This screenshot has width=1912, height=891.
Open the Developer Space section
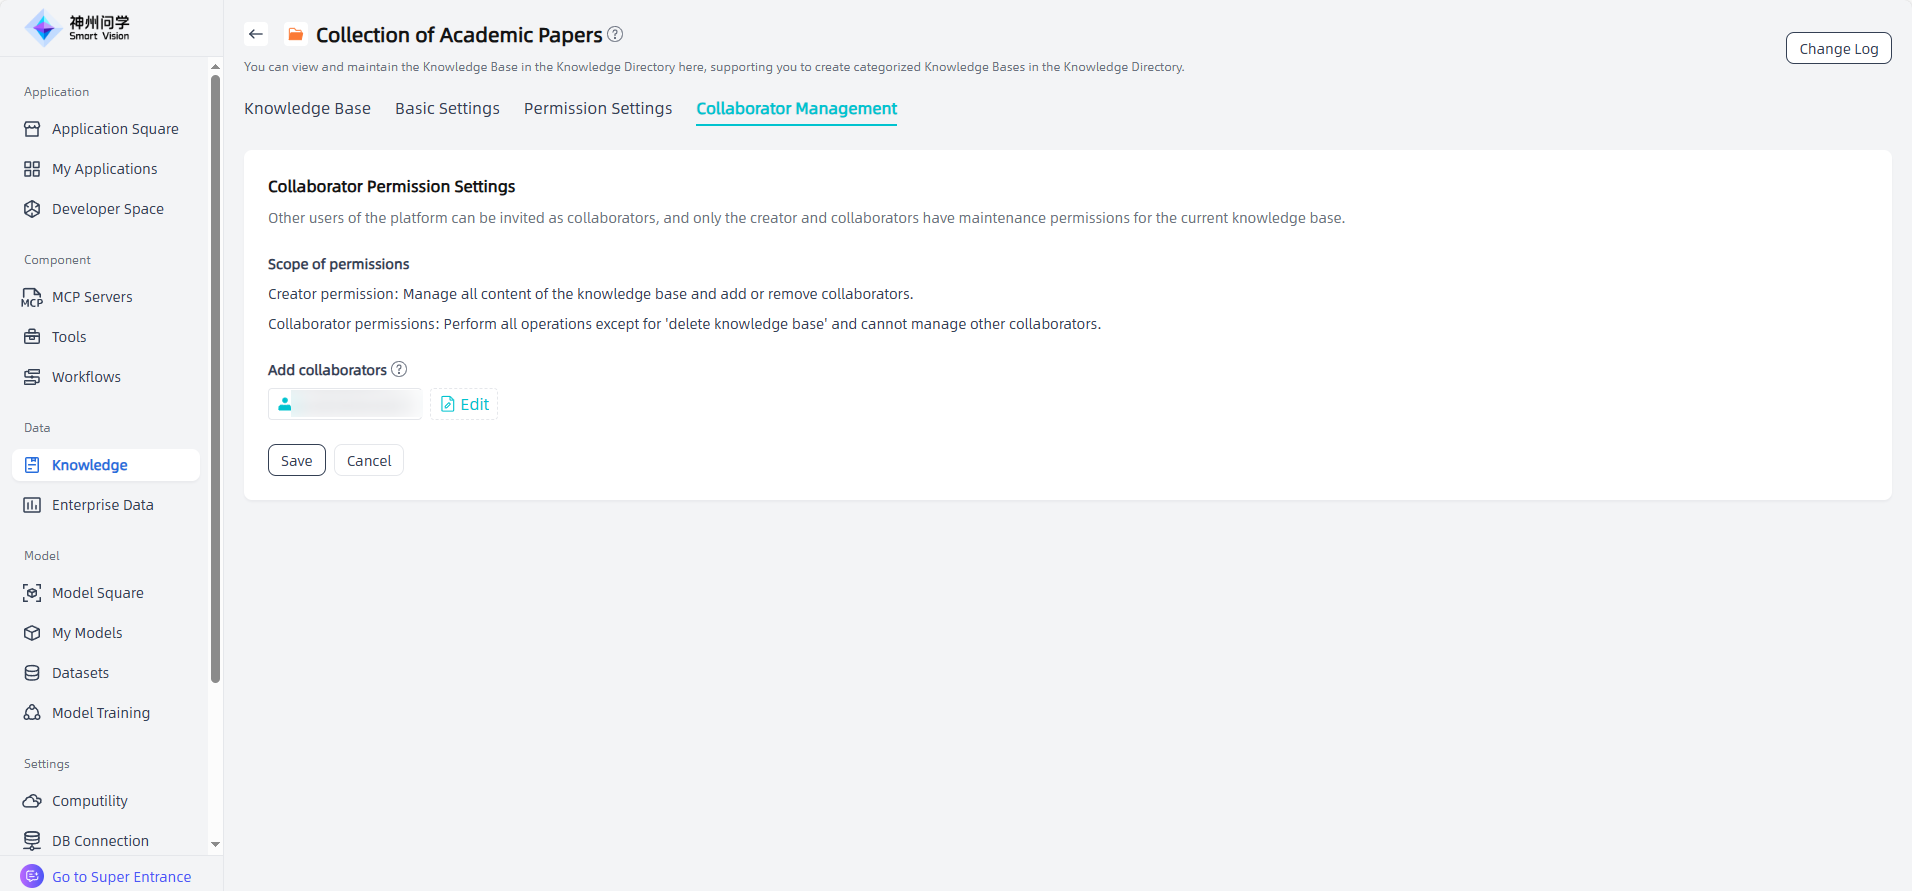pos(107,209)
